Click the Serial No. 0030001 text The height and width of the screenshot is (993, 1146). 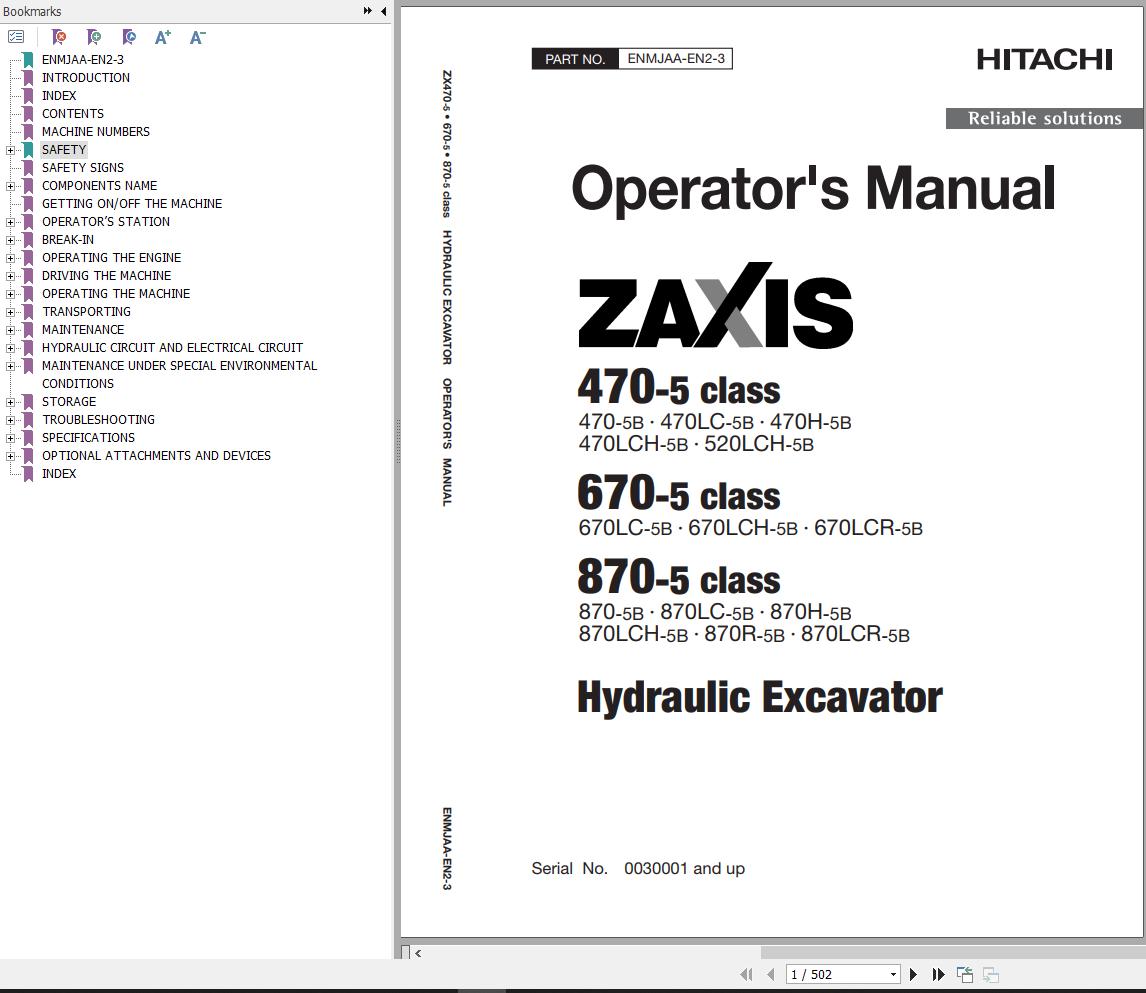[x=637, y=869]
